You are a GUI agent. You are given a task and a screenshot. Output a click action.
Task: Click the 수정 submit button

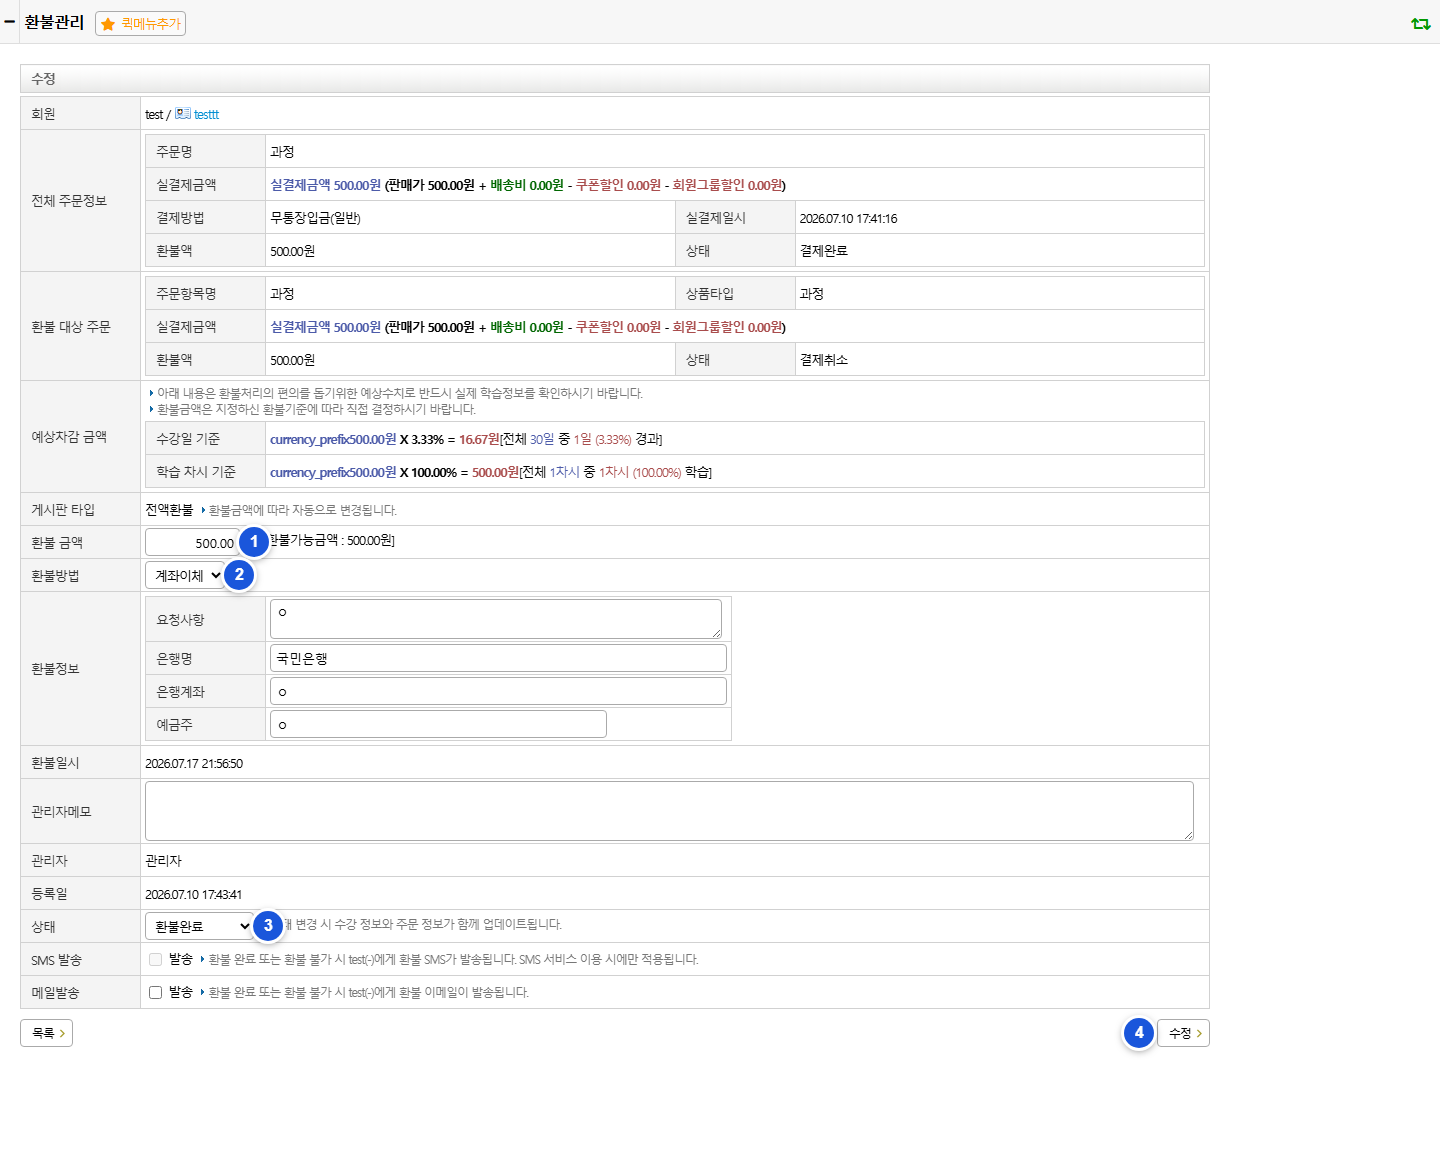(x=1184, y=1033)
